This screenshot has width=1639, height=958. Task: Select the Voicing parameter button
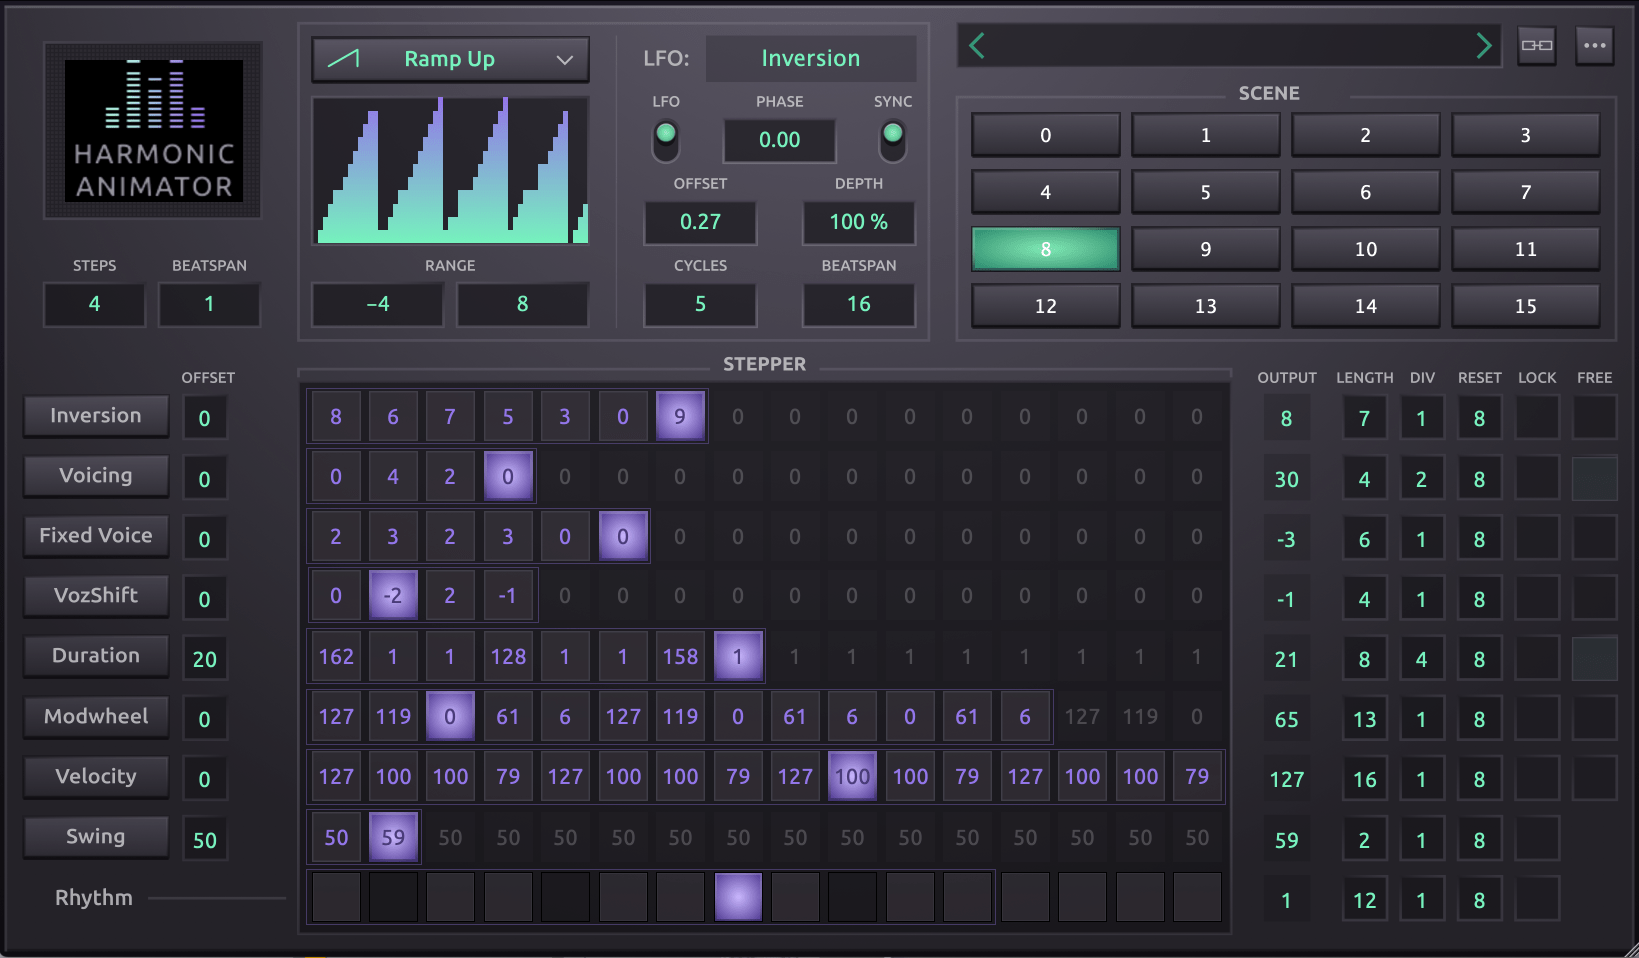[96, 476]
